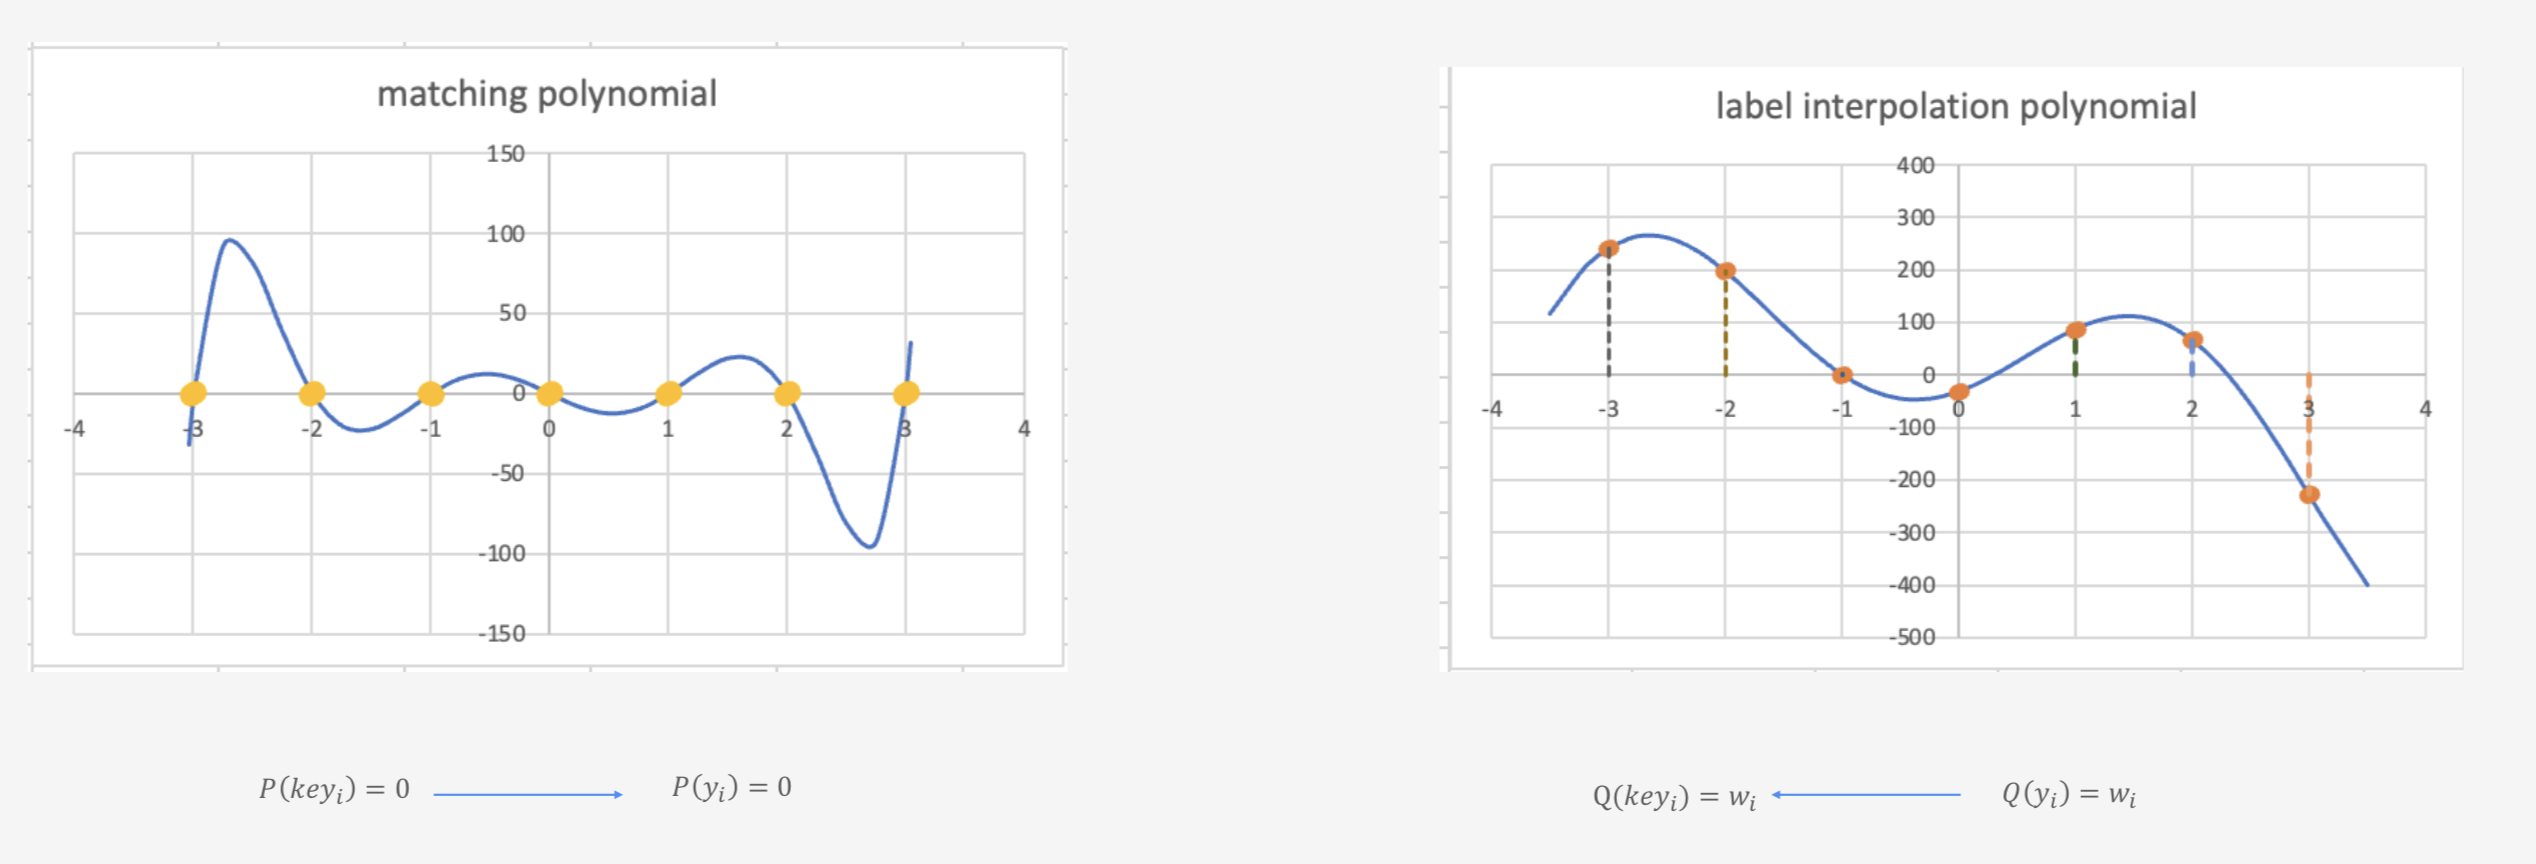Image resolution: width=2536 pixels, height=864 pixels.
Task: Click the 150 label on matching polynomial axis
Action: tap(505, 154)
